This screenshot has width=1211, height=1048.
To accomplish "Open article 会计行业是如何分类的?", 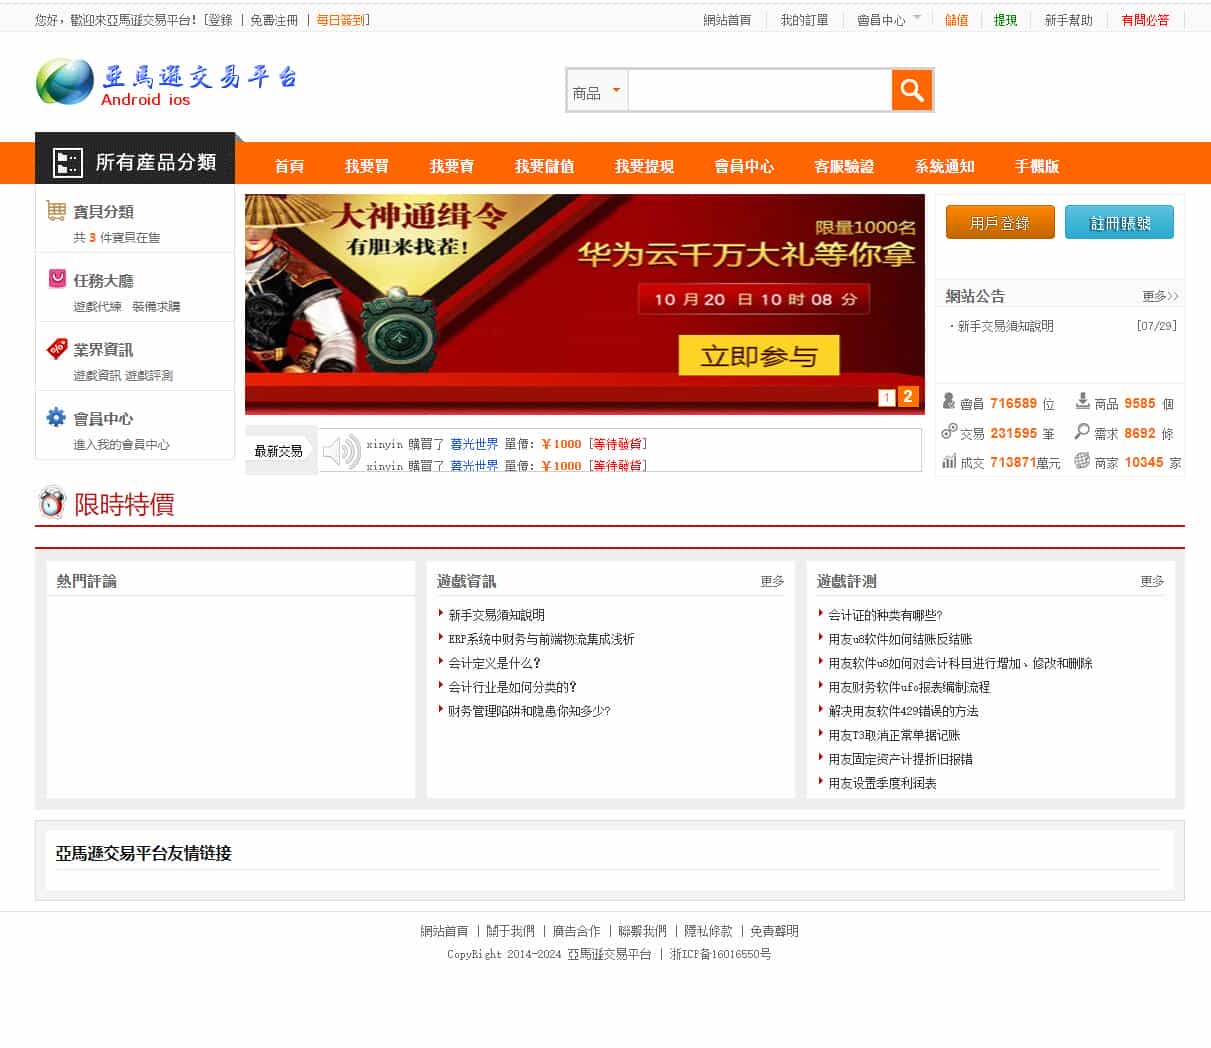I will pyautogui.click(x=513, y=687).
